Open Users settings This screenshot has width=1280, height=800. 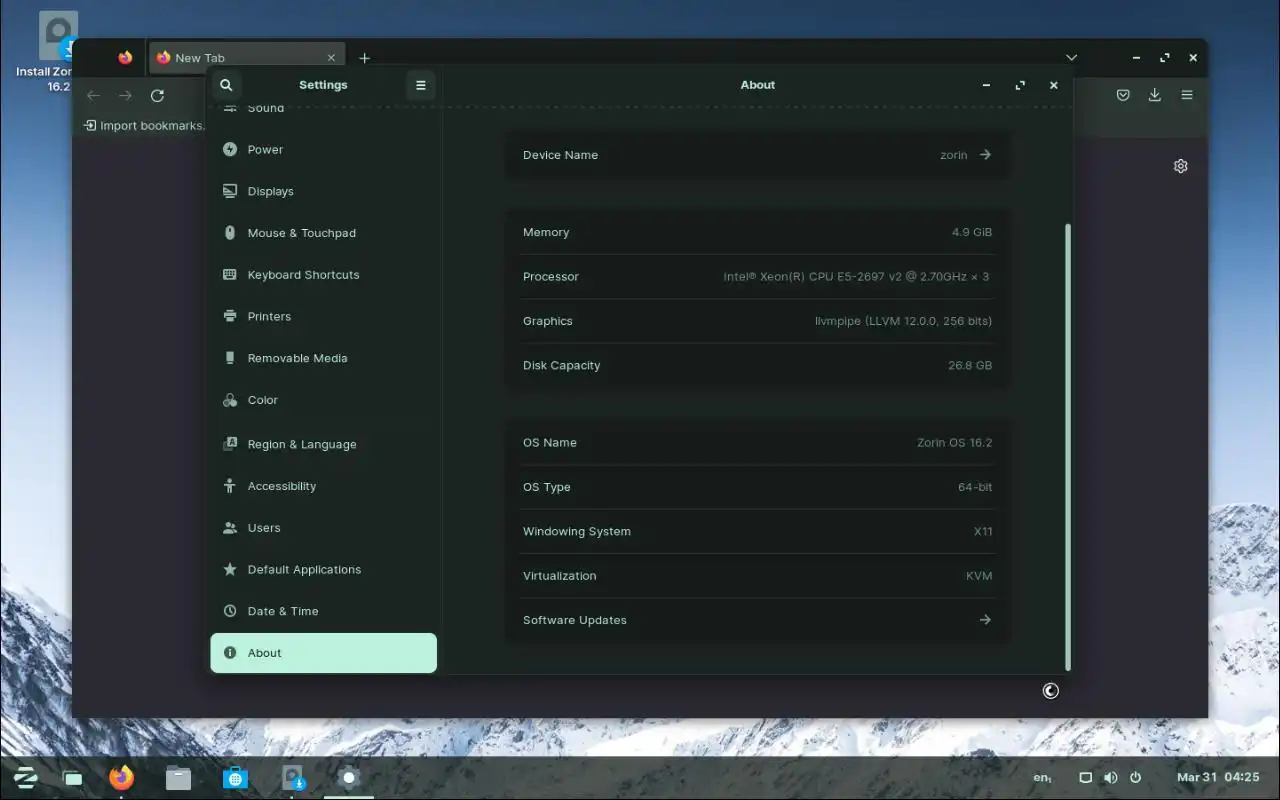pos(323,528)
